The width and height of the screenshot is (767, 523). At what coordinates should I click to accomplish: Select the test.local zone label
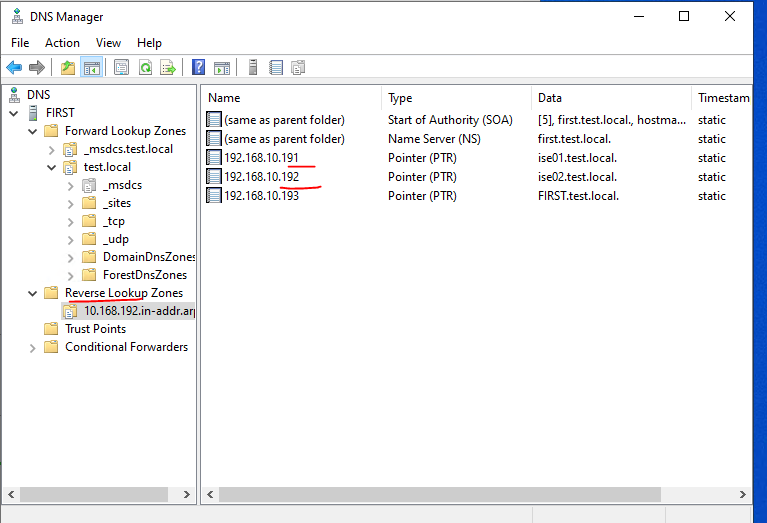[x=107, y=167]
